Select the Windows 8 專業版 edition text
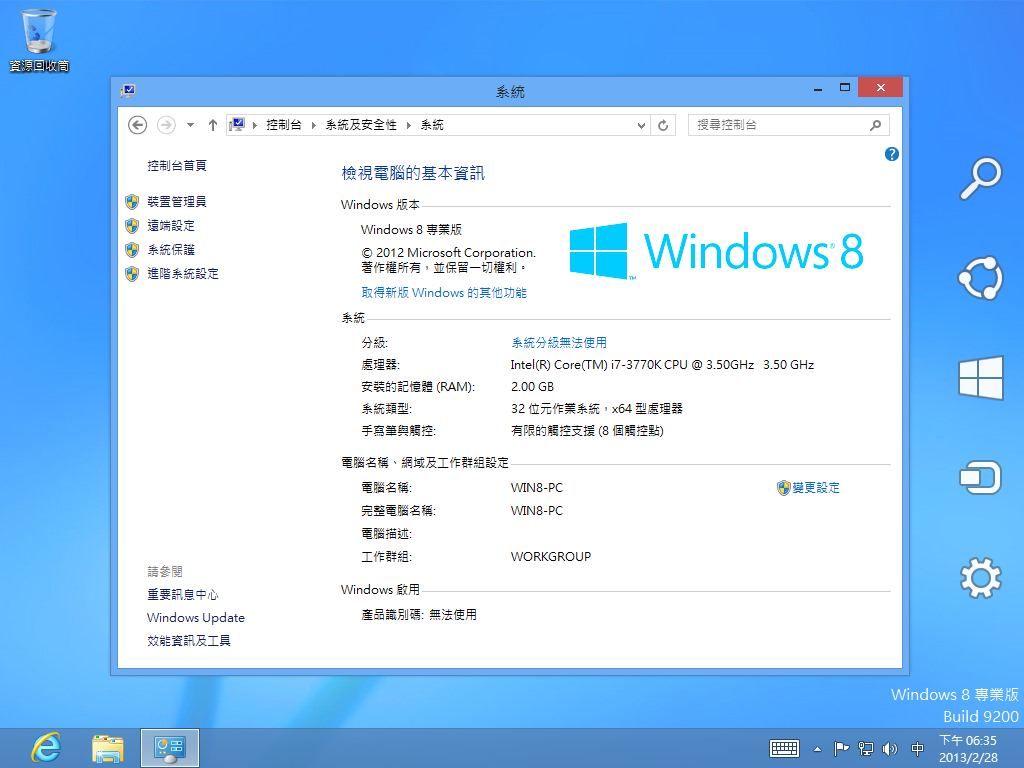The height and width of the screenshot is (768, 1024). [411, 230]
